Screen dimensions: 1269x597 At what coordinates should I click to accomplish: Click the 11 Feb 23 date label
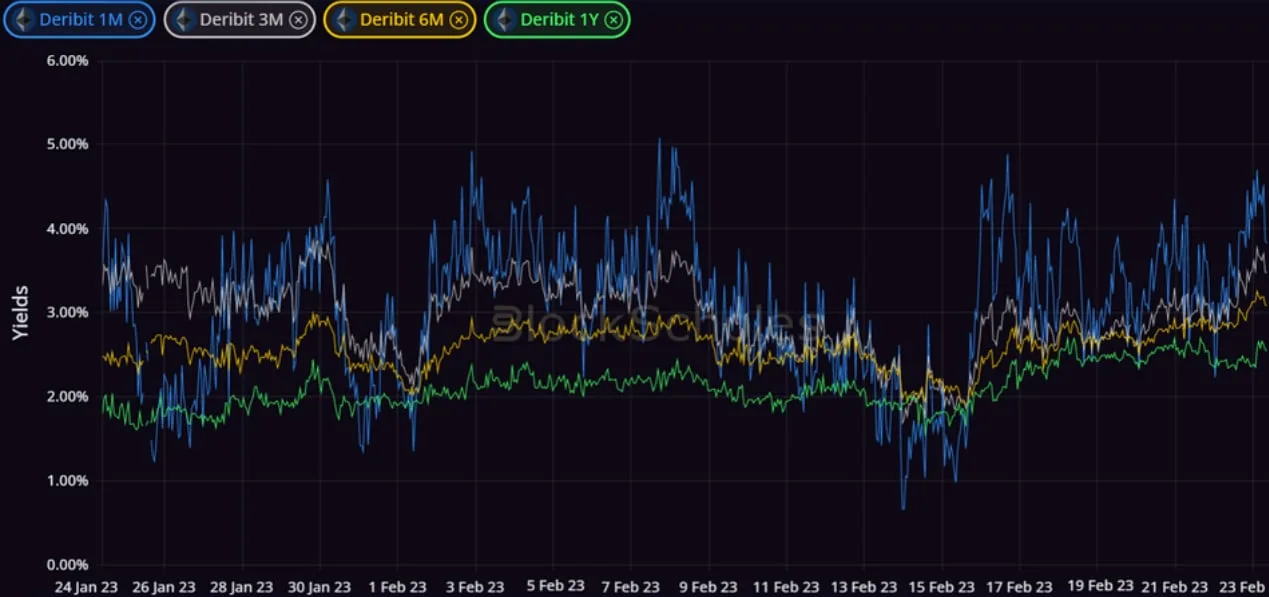(x=787, y=587)
